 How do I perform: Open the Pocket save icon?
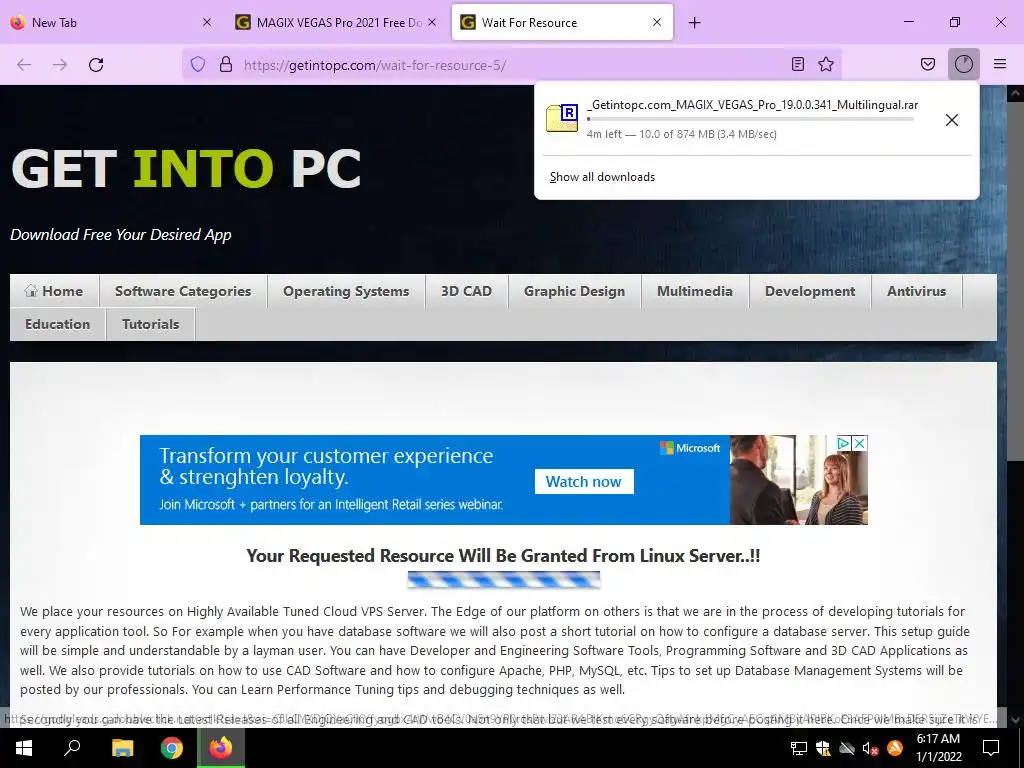click(928, 64)
